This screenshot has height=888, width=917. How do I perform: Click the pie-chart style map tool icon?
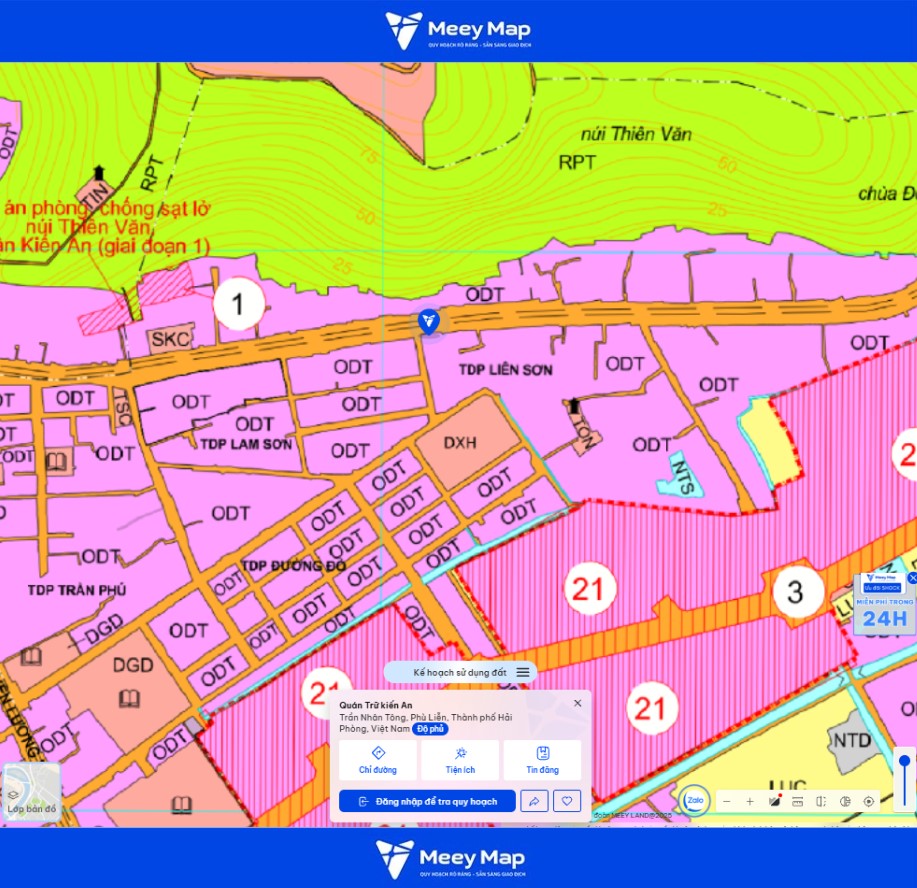tap(845, 801)
